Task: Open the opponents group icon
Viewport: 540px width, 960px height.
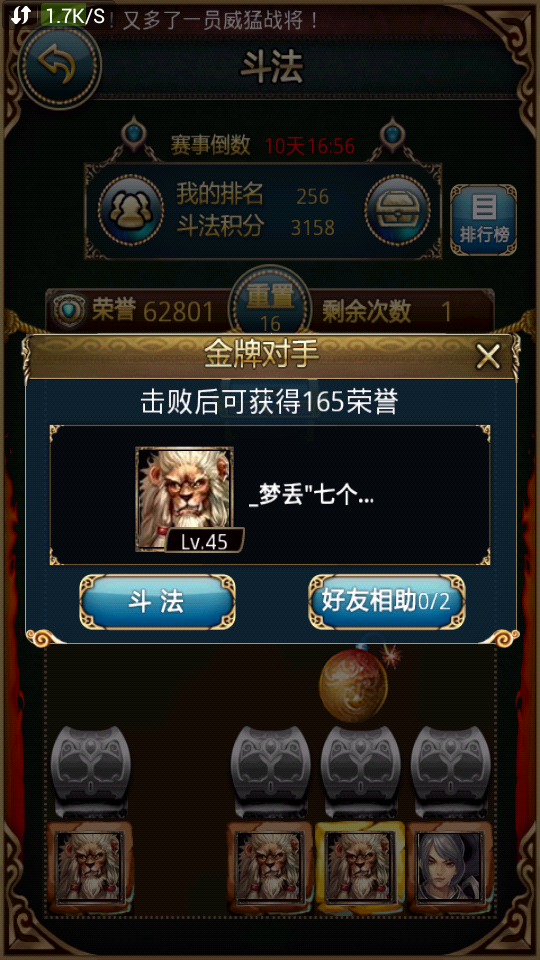Action: 131,210
